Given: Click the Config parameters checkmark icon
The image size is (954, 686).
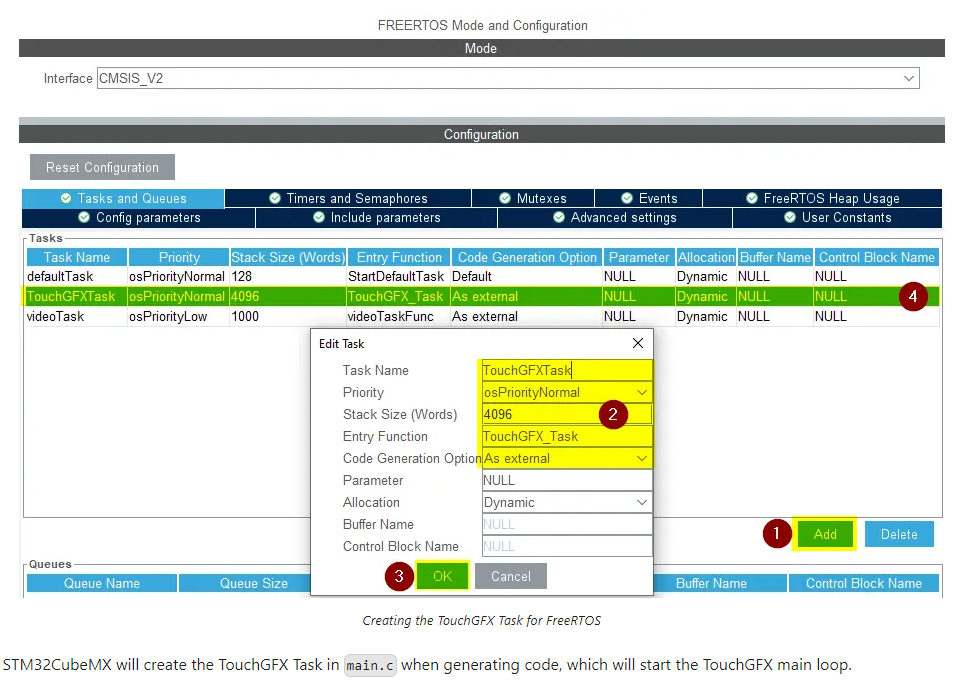Looking at the screenshot, I should pyautogui.click(x=84, y=218).
